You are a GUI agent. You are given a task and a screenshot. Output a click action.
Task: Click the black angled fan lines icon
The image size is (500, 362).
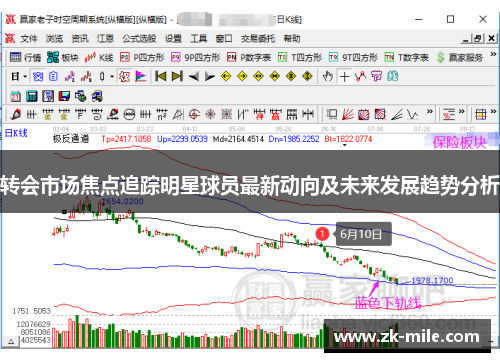[x=397, y=115]
